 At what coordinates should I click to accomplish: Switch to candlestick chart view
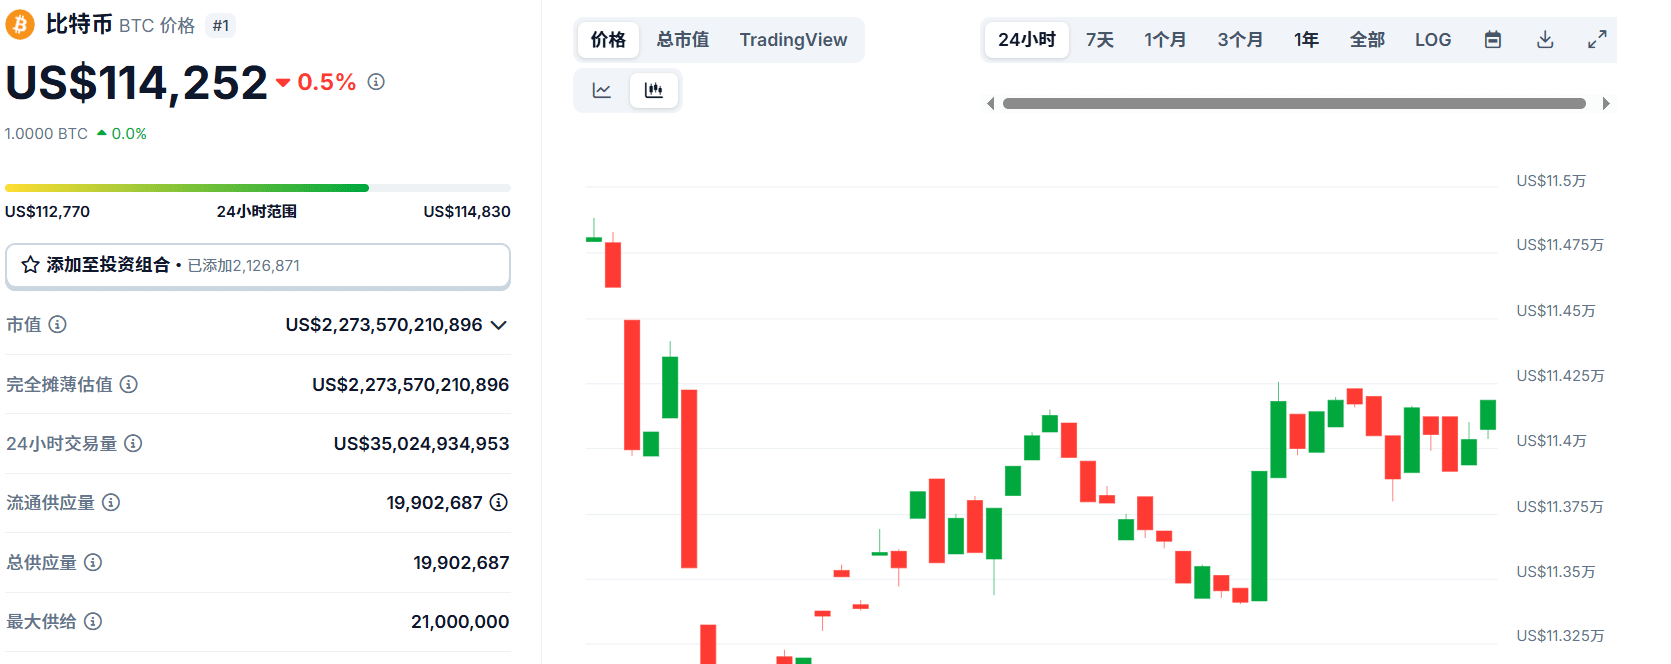(654, 90)
